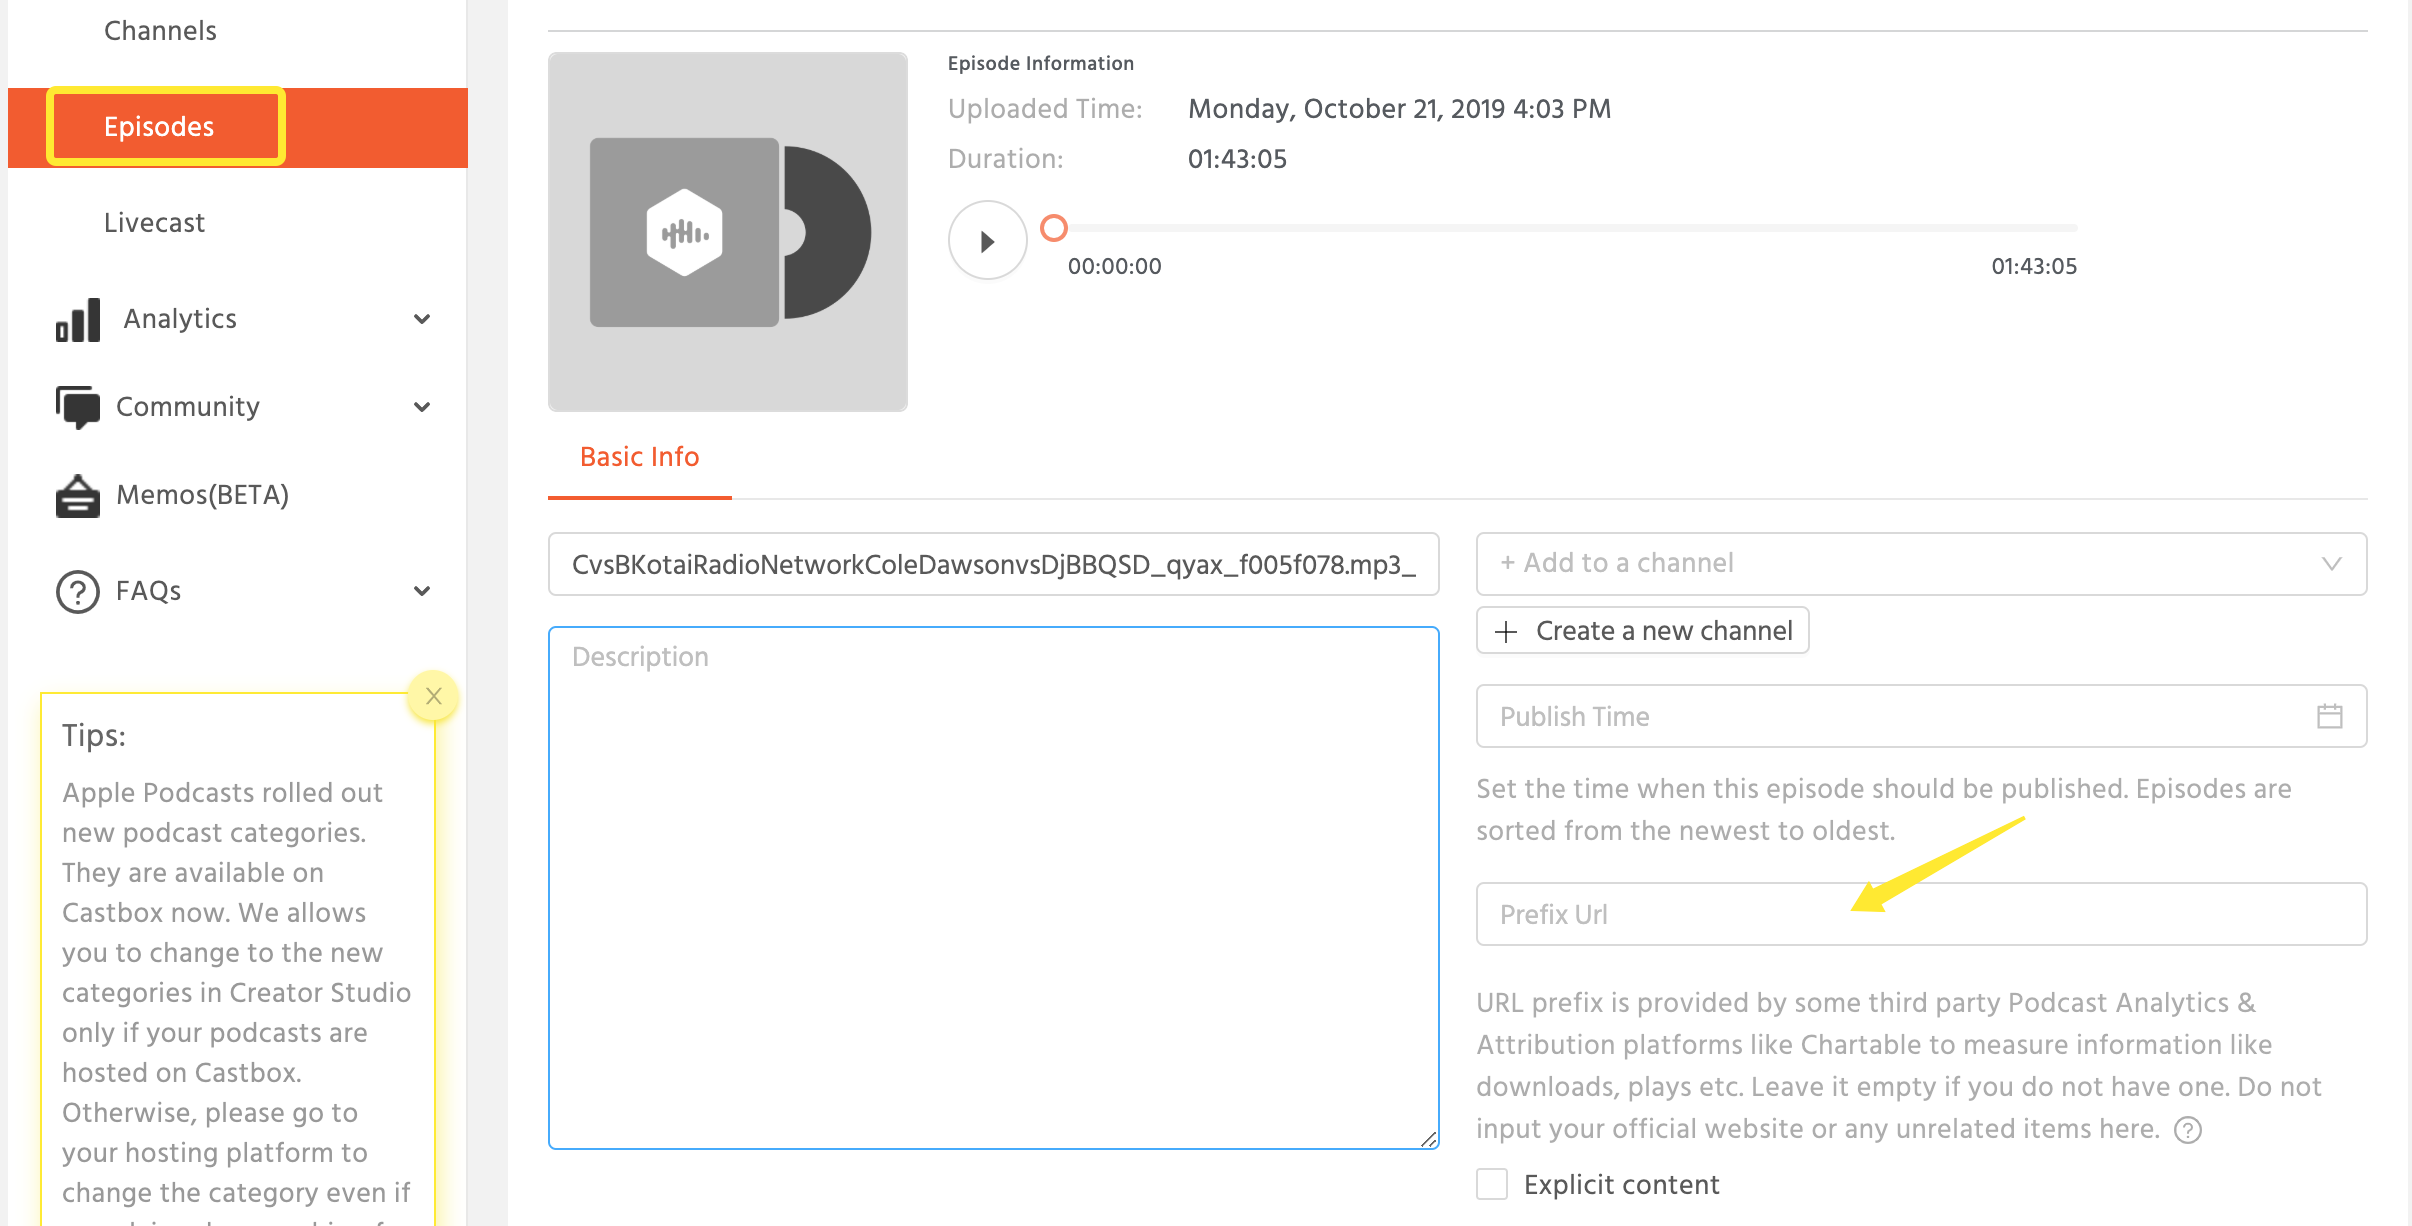Click the Publish Time calendar icon
The image size is (2412, 1226).
pyautogui.click(x=2329, y=716)
